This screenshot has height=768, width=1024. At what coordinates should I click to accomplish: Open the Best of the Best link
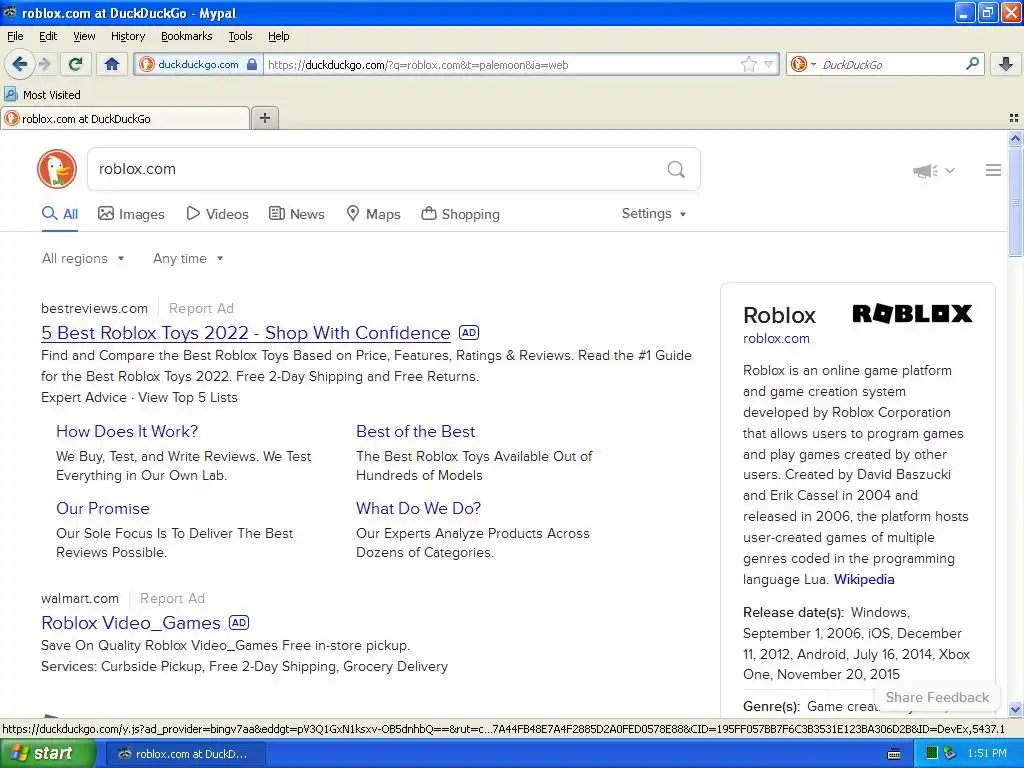tap(415, 432)
